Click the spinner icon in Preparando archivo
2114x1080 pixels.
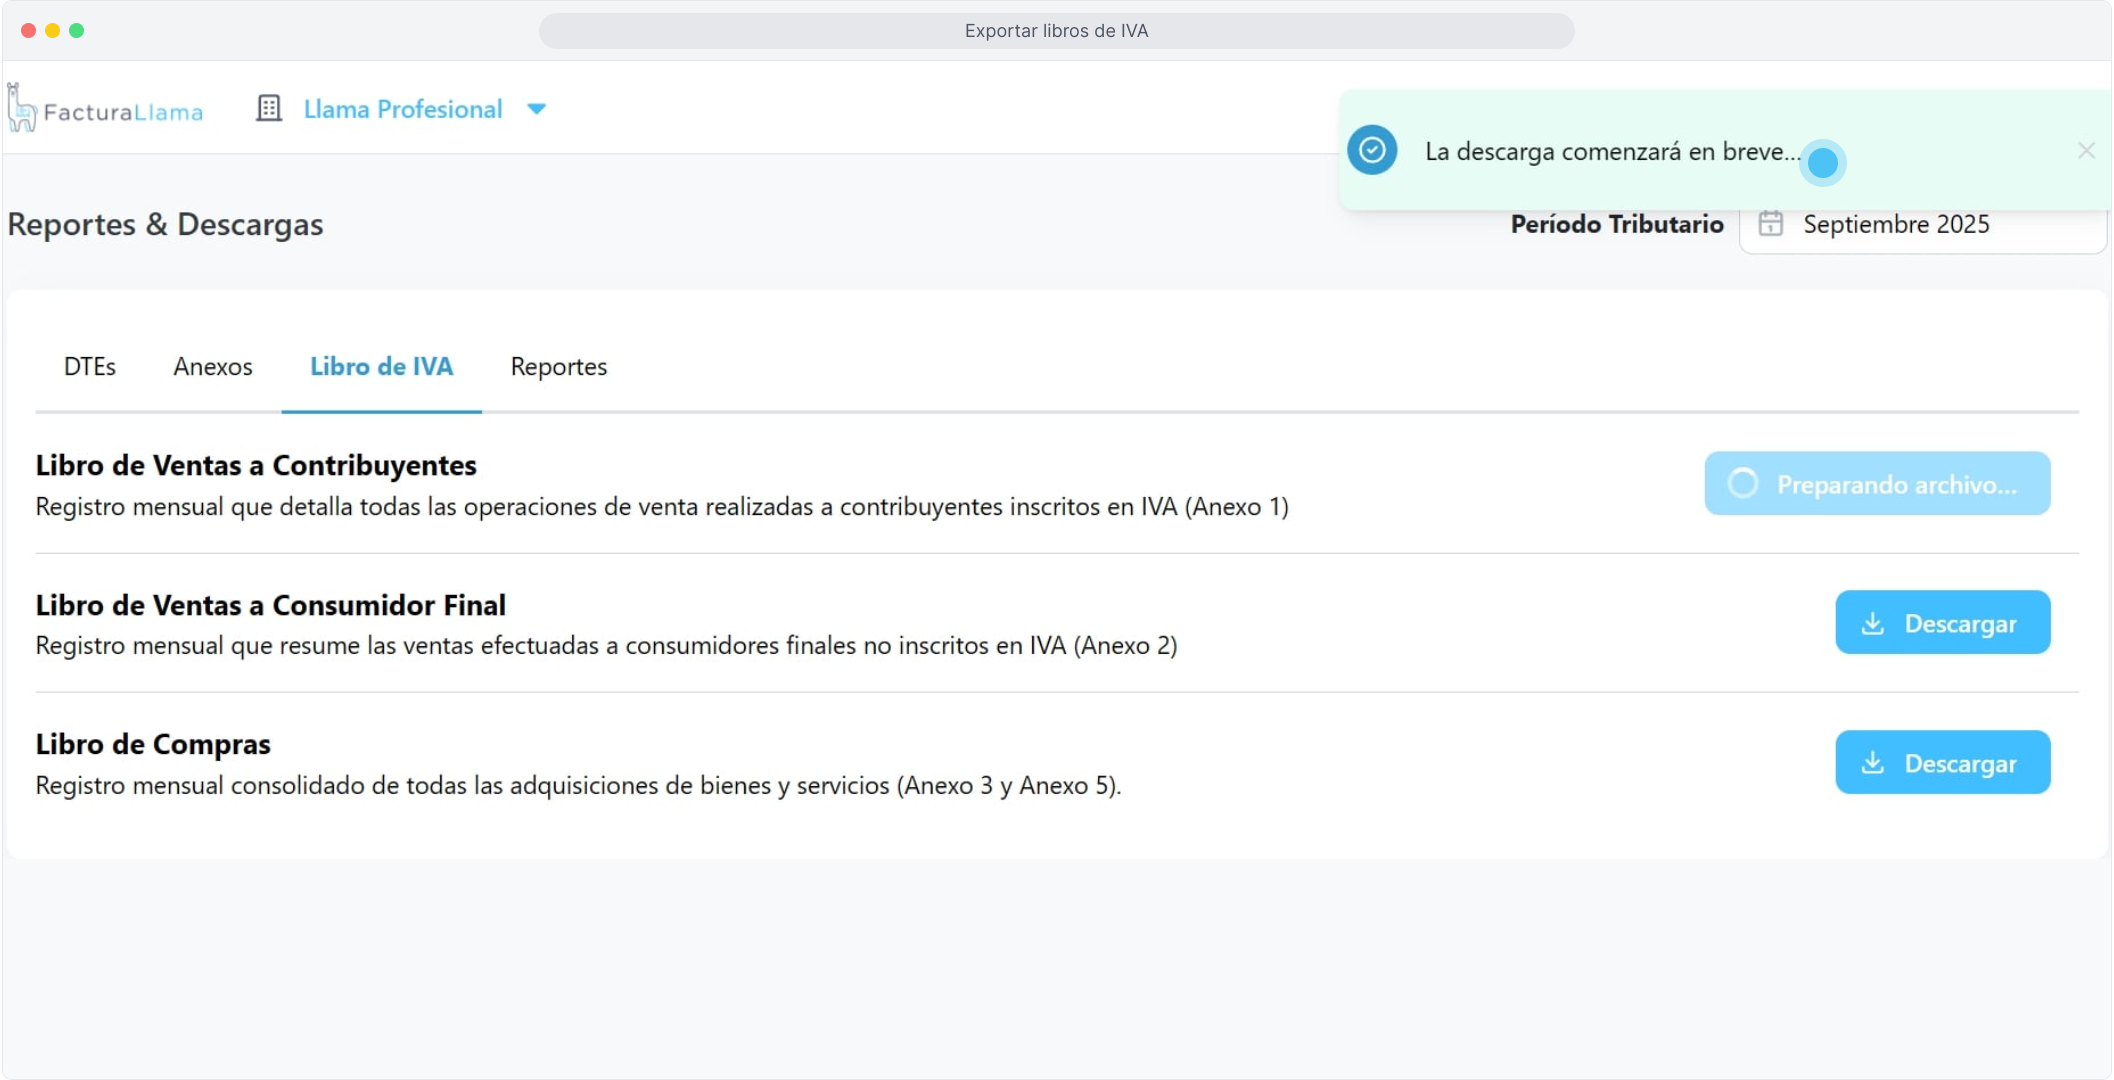click(1743, 484)
